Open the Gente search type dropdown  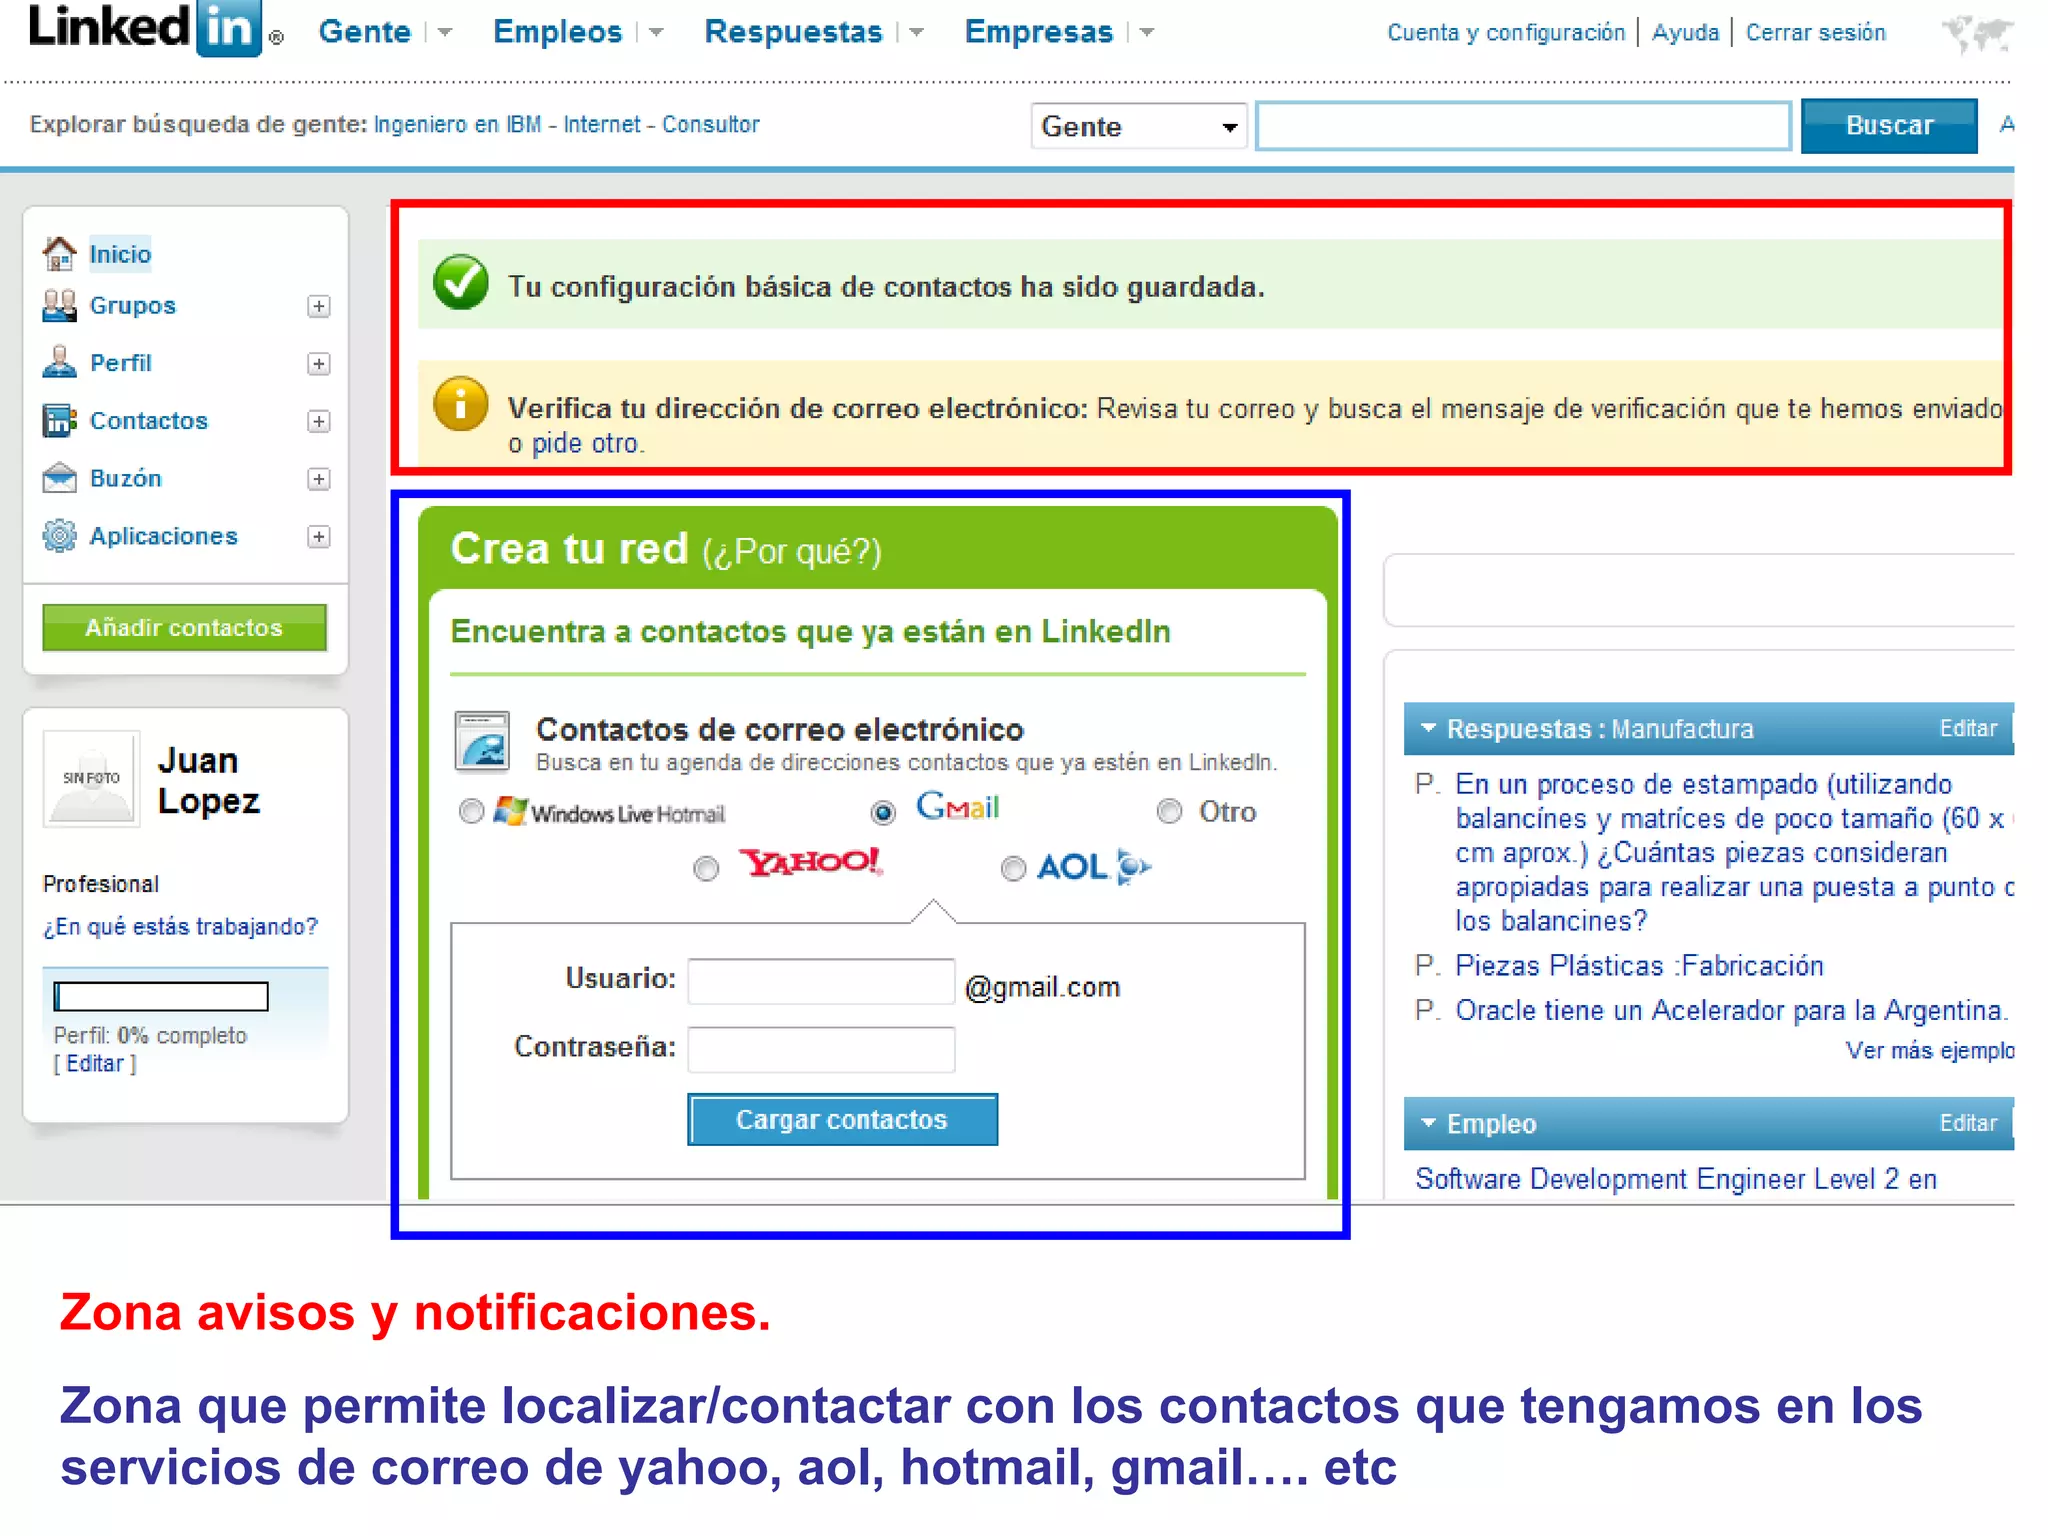point(1139,126)
